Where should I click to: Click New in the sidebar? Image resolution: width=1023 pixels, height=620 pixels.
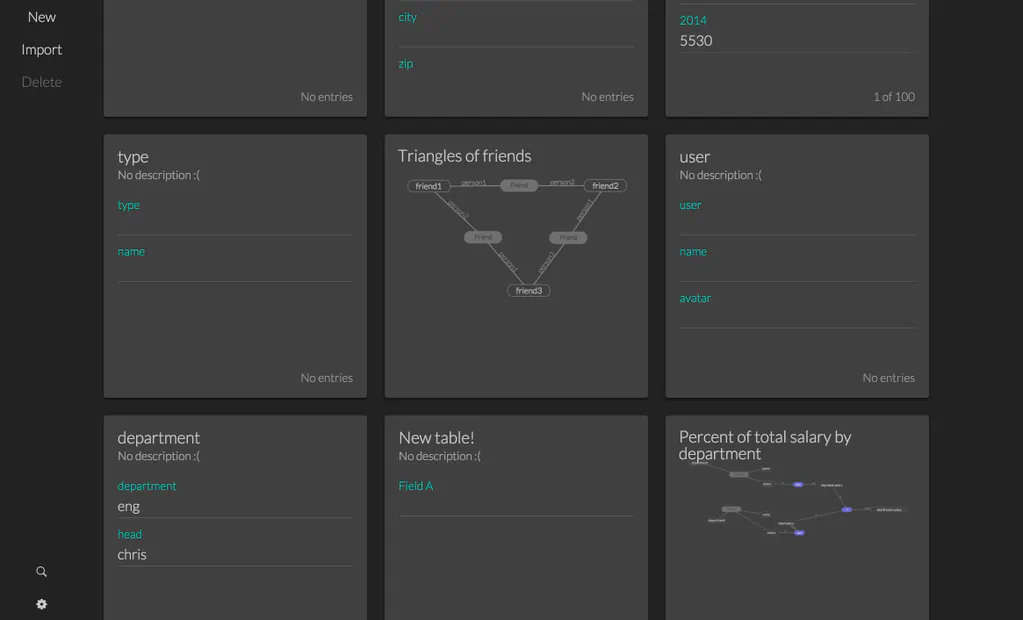click(42, 17)
